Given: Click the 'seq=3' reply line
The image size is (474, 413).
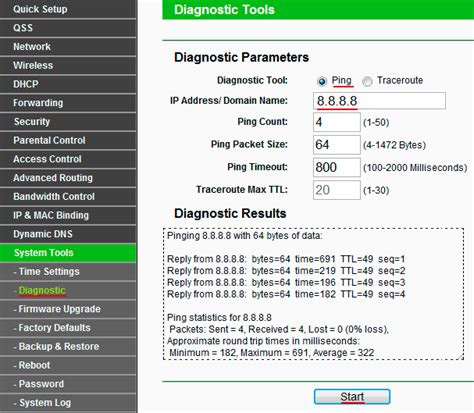Looking at the screenshot, I should pos(286,282).
